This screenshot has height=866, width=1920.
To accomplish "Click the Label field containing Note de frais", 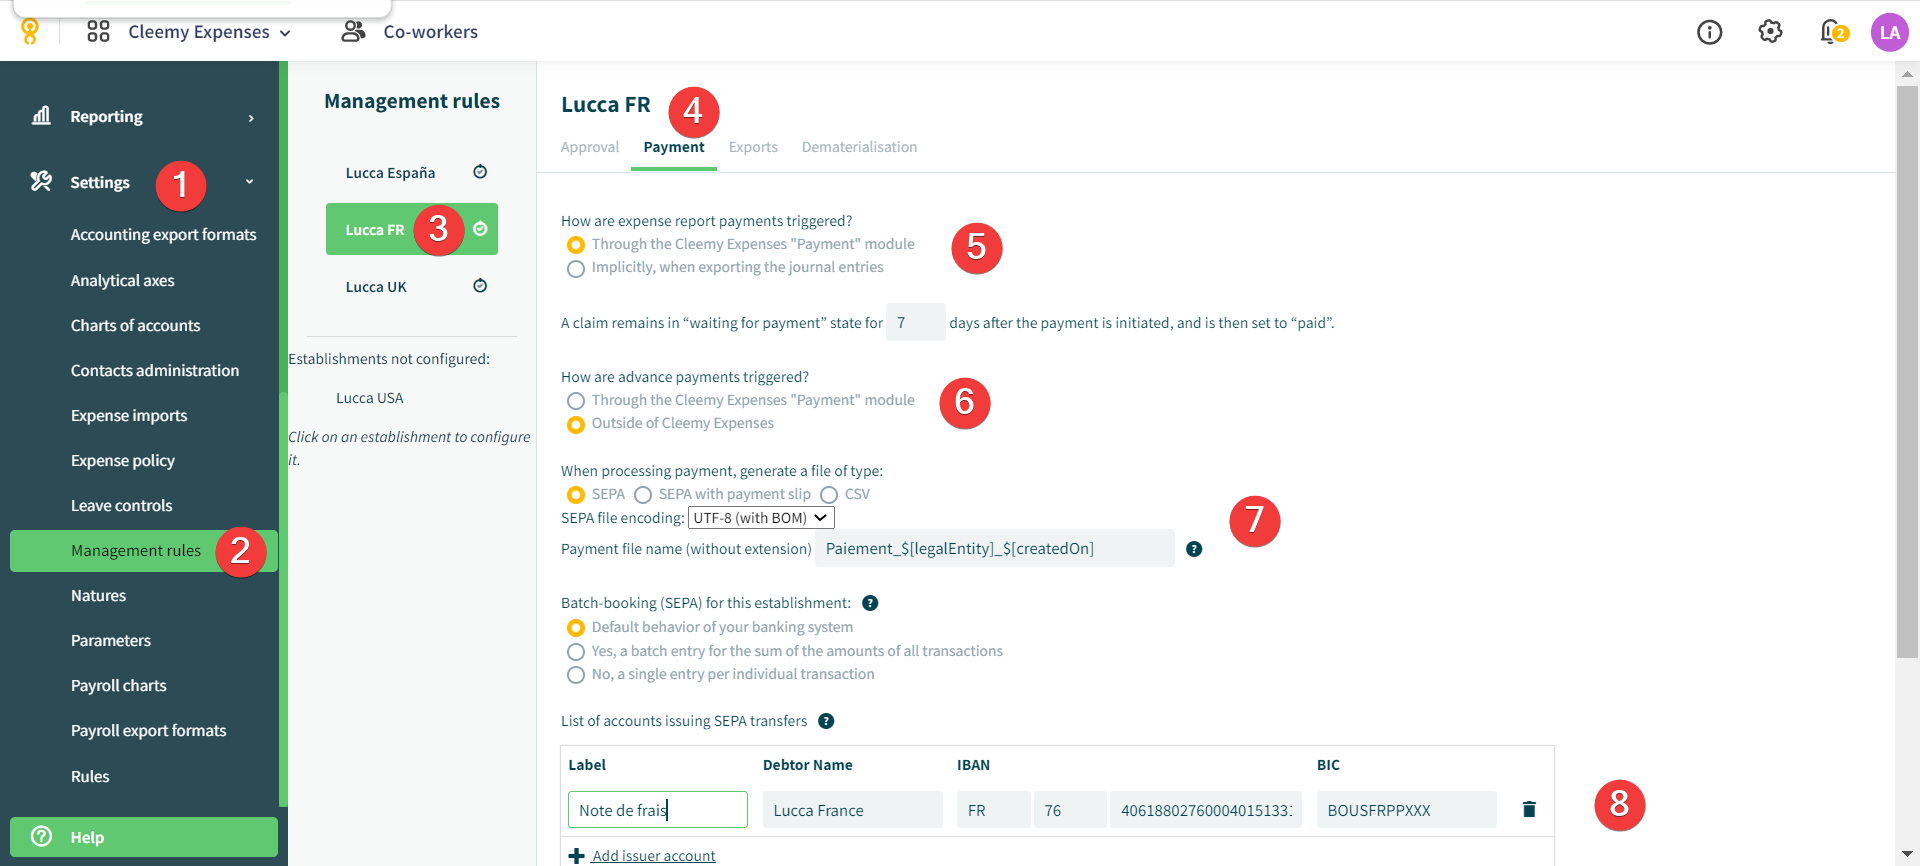I will click(x=658, y=810).
